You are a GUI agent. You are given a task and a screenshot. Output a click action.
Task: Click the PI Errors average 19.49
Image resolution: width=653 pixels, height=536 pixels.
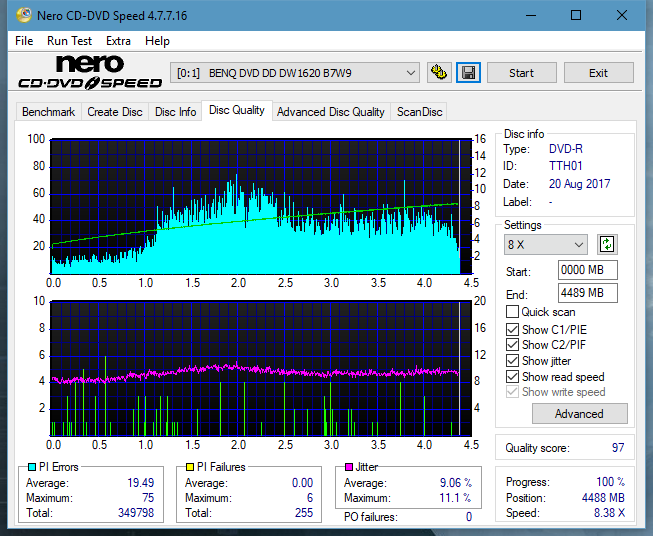coord(140,483)
